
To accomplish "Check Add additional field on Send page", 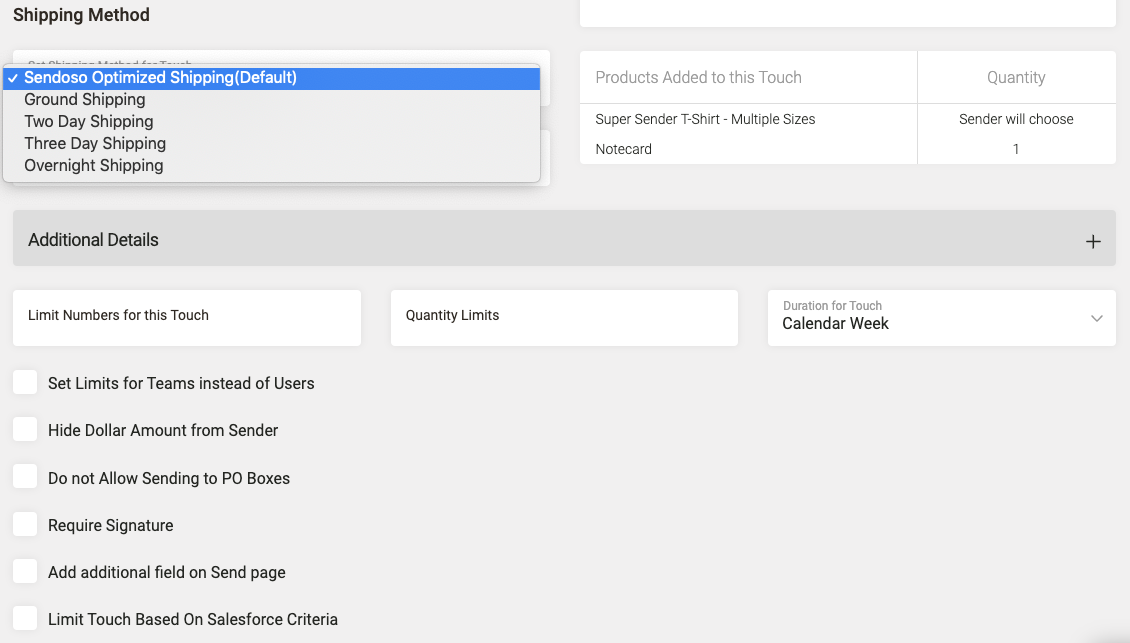I will coord(25,572).
